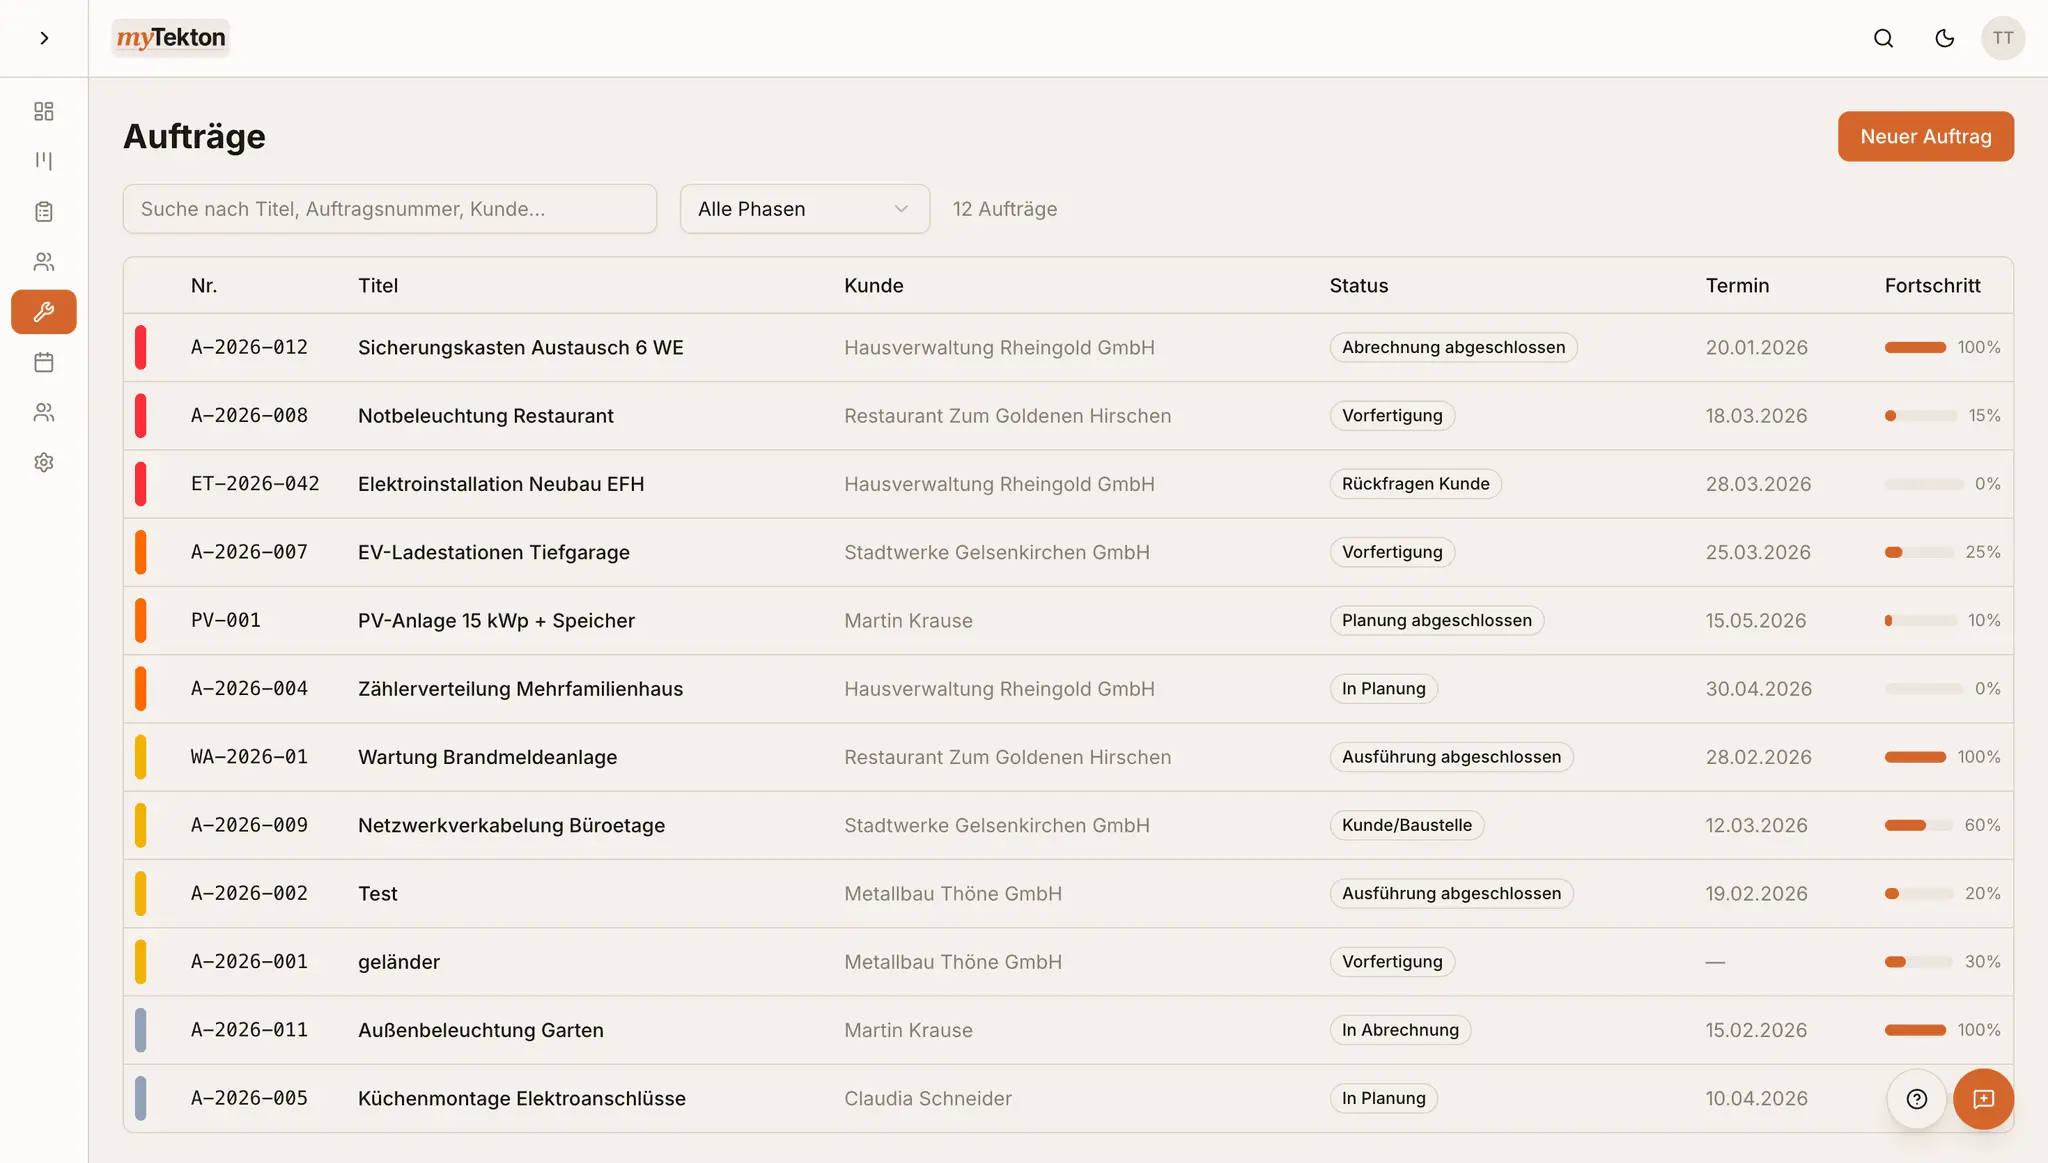Open order Außenbeleuchtung Garten
This screenshot has height=1163, width=2048.
(x=481, y=1030)
